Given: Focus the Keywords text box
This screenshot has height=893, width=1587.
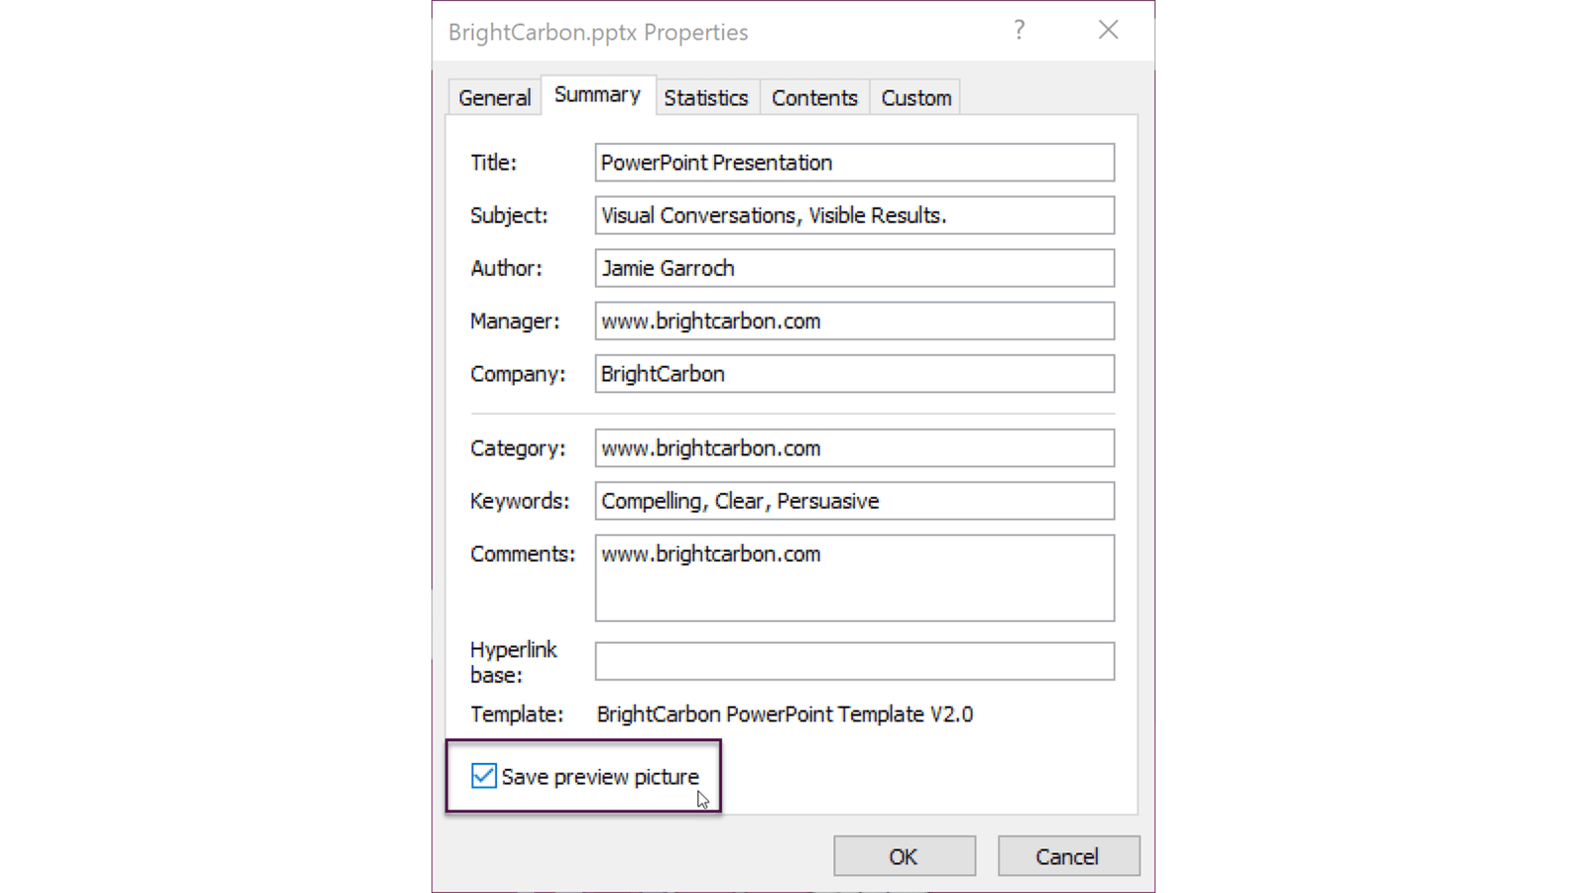Looking at the screenshot, I should (854, 501).
